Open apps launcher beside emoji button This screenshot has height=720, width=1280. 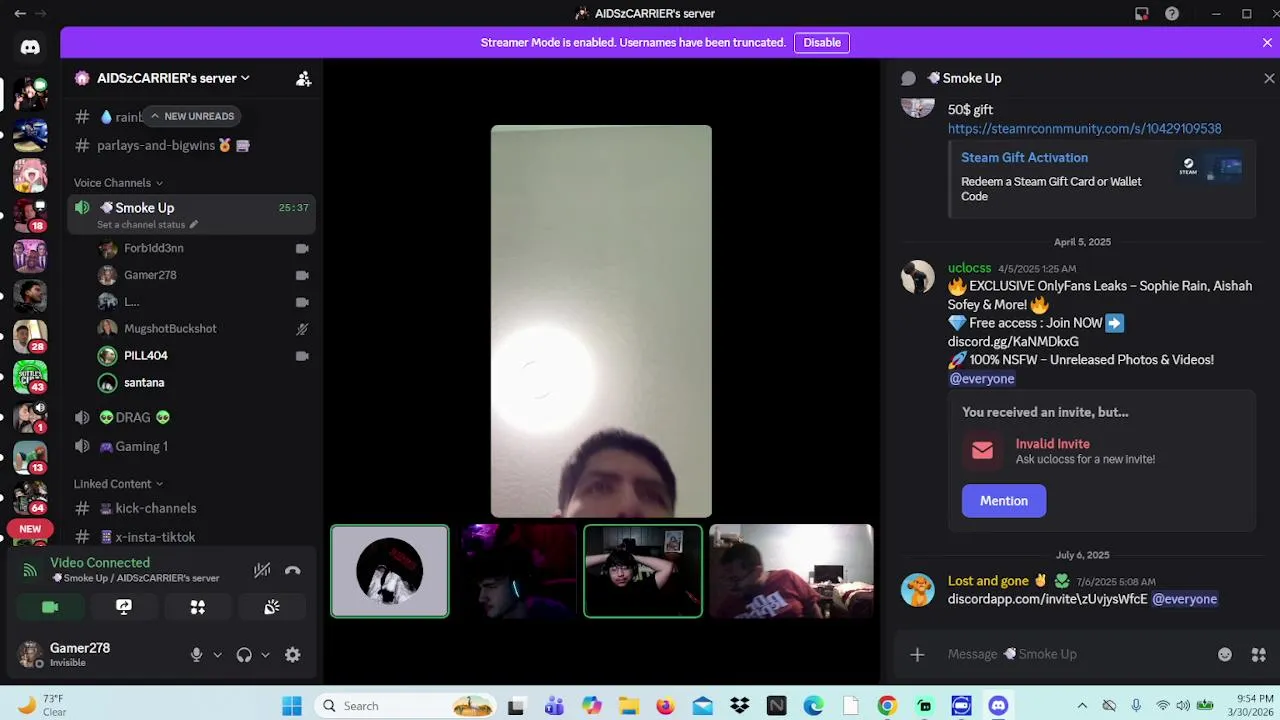point(1258,655)
